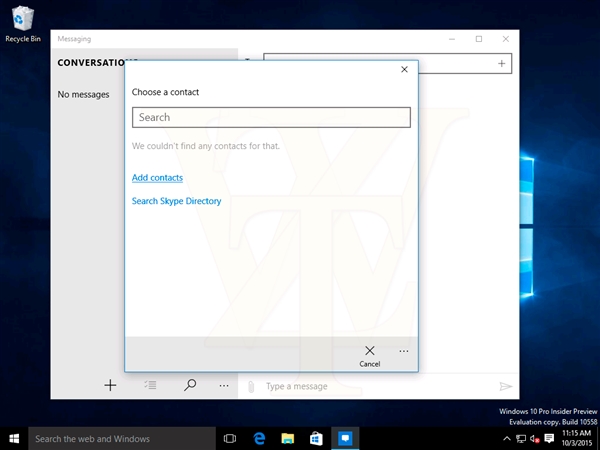The height and width of the screenshot is (450, 600).
Task: Show hidden system tray icons chevron
Action: pos(509,439)
